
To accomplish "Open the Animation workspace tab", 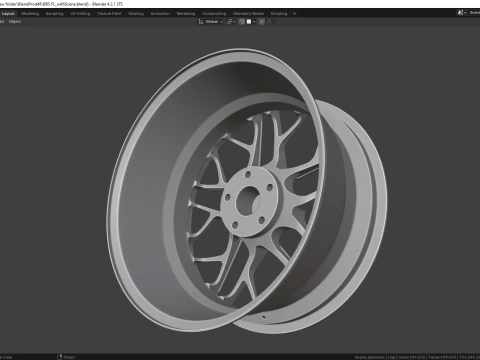I will 160,14.
